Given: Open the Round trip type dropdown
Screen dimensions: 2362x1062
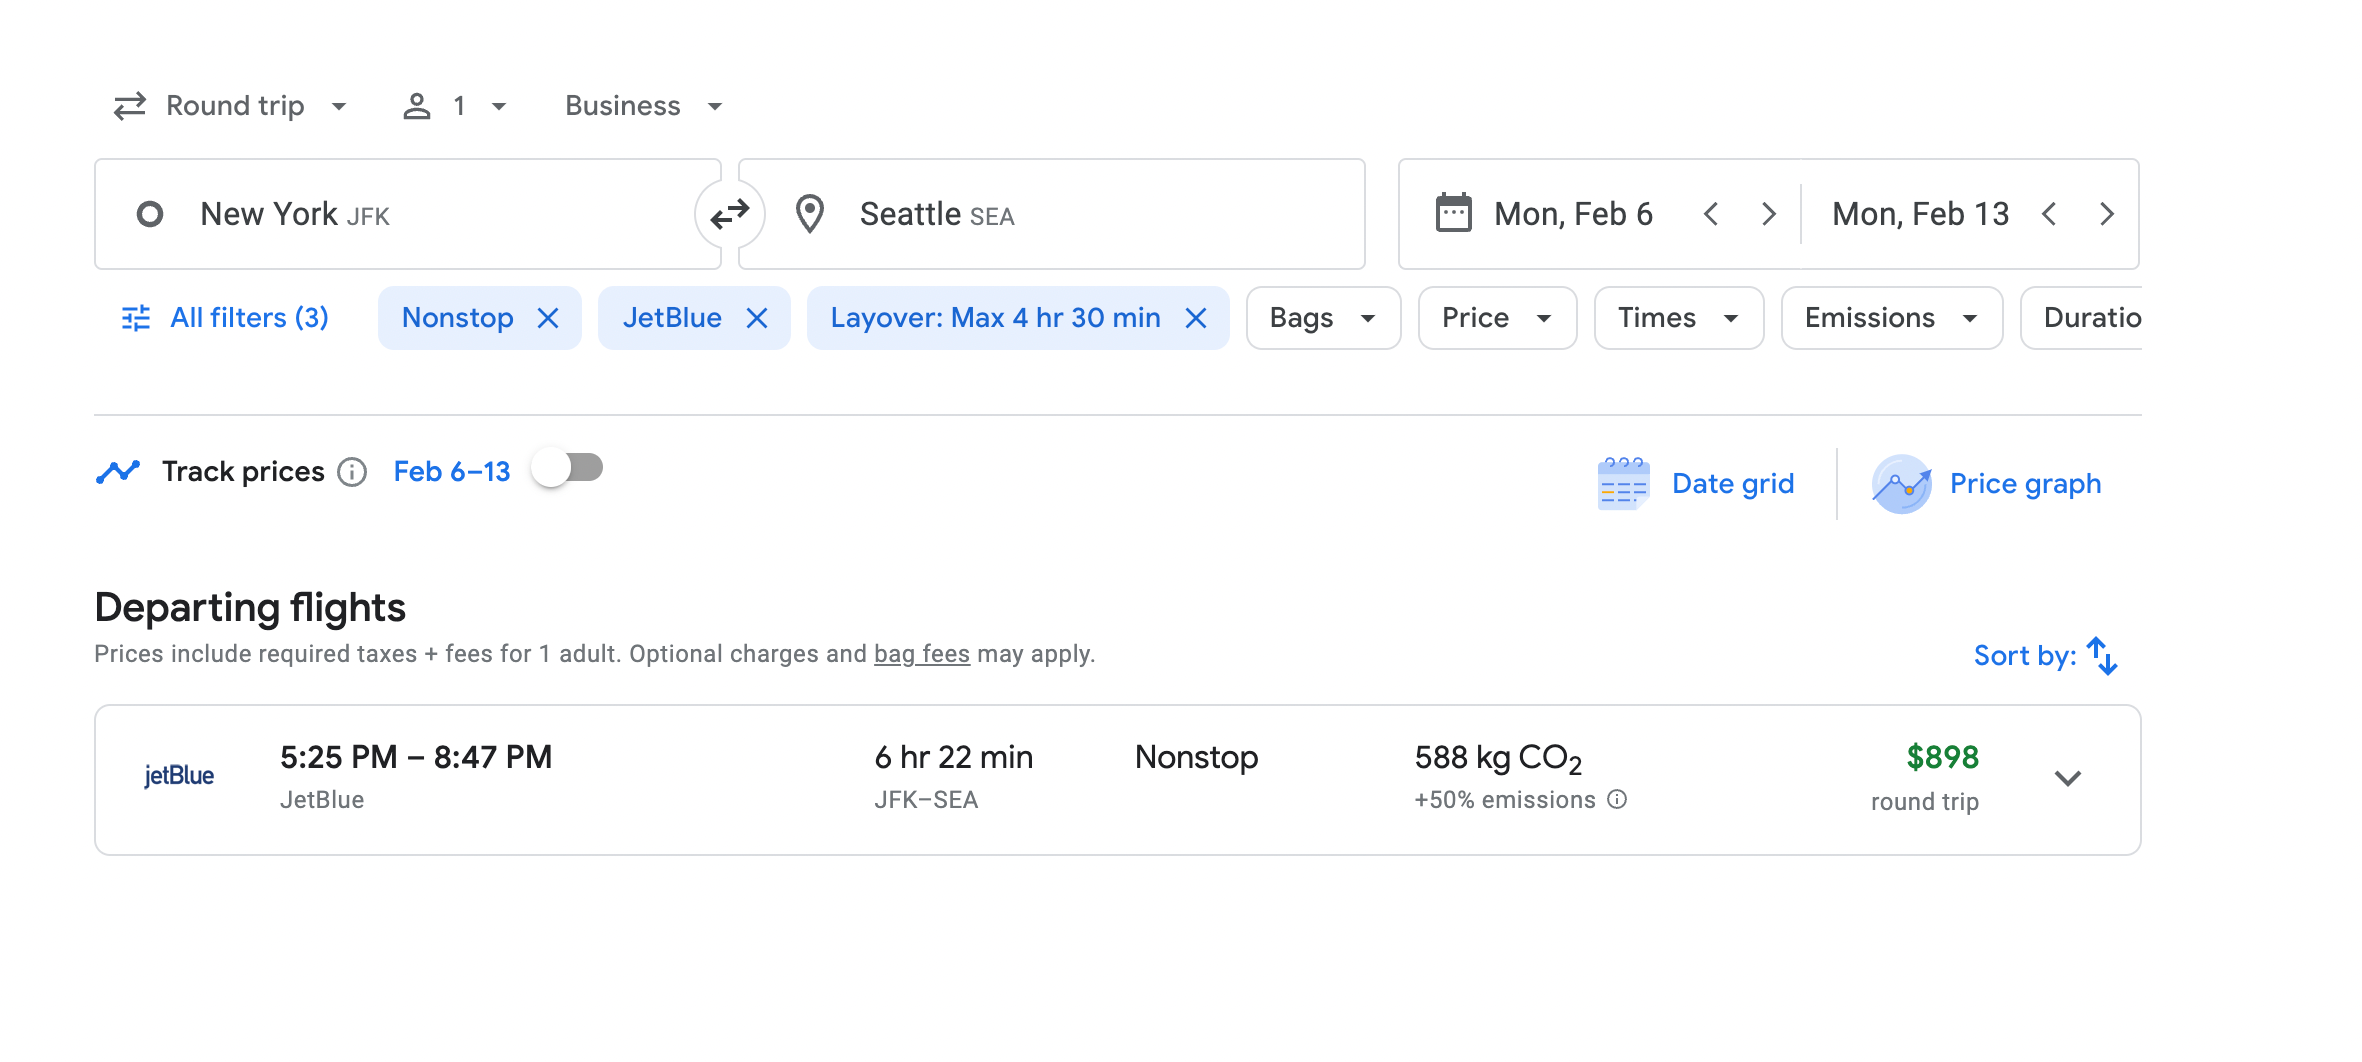Looking at the screenshot, I should 231,106.
